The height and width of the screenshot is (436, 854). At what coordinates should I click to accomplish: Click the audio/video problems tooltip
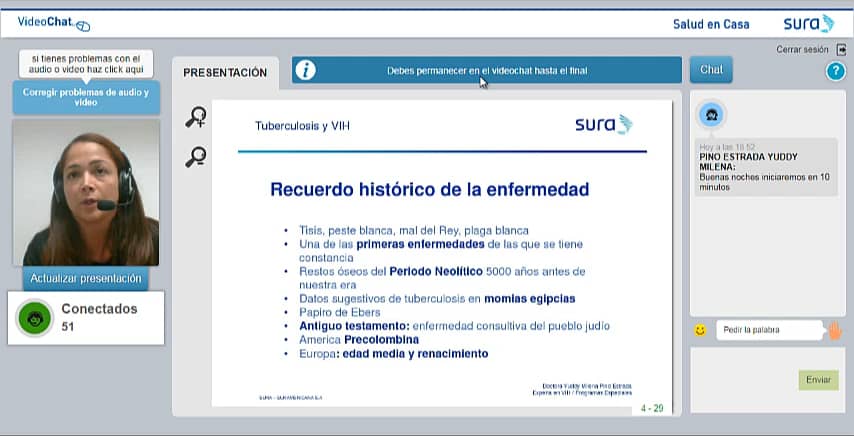click(x=86, y=64)
